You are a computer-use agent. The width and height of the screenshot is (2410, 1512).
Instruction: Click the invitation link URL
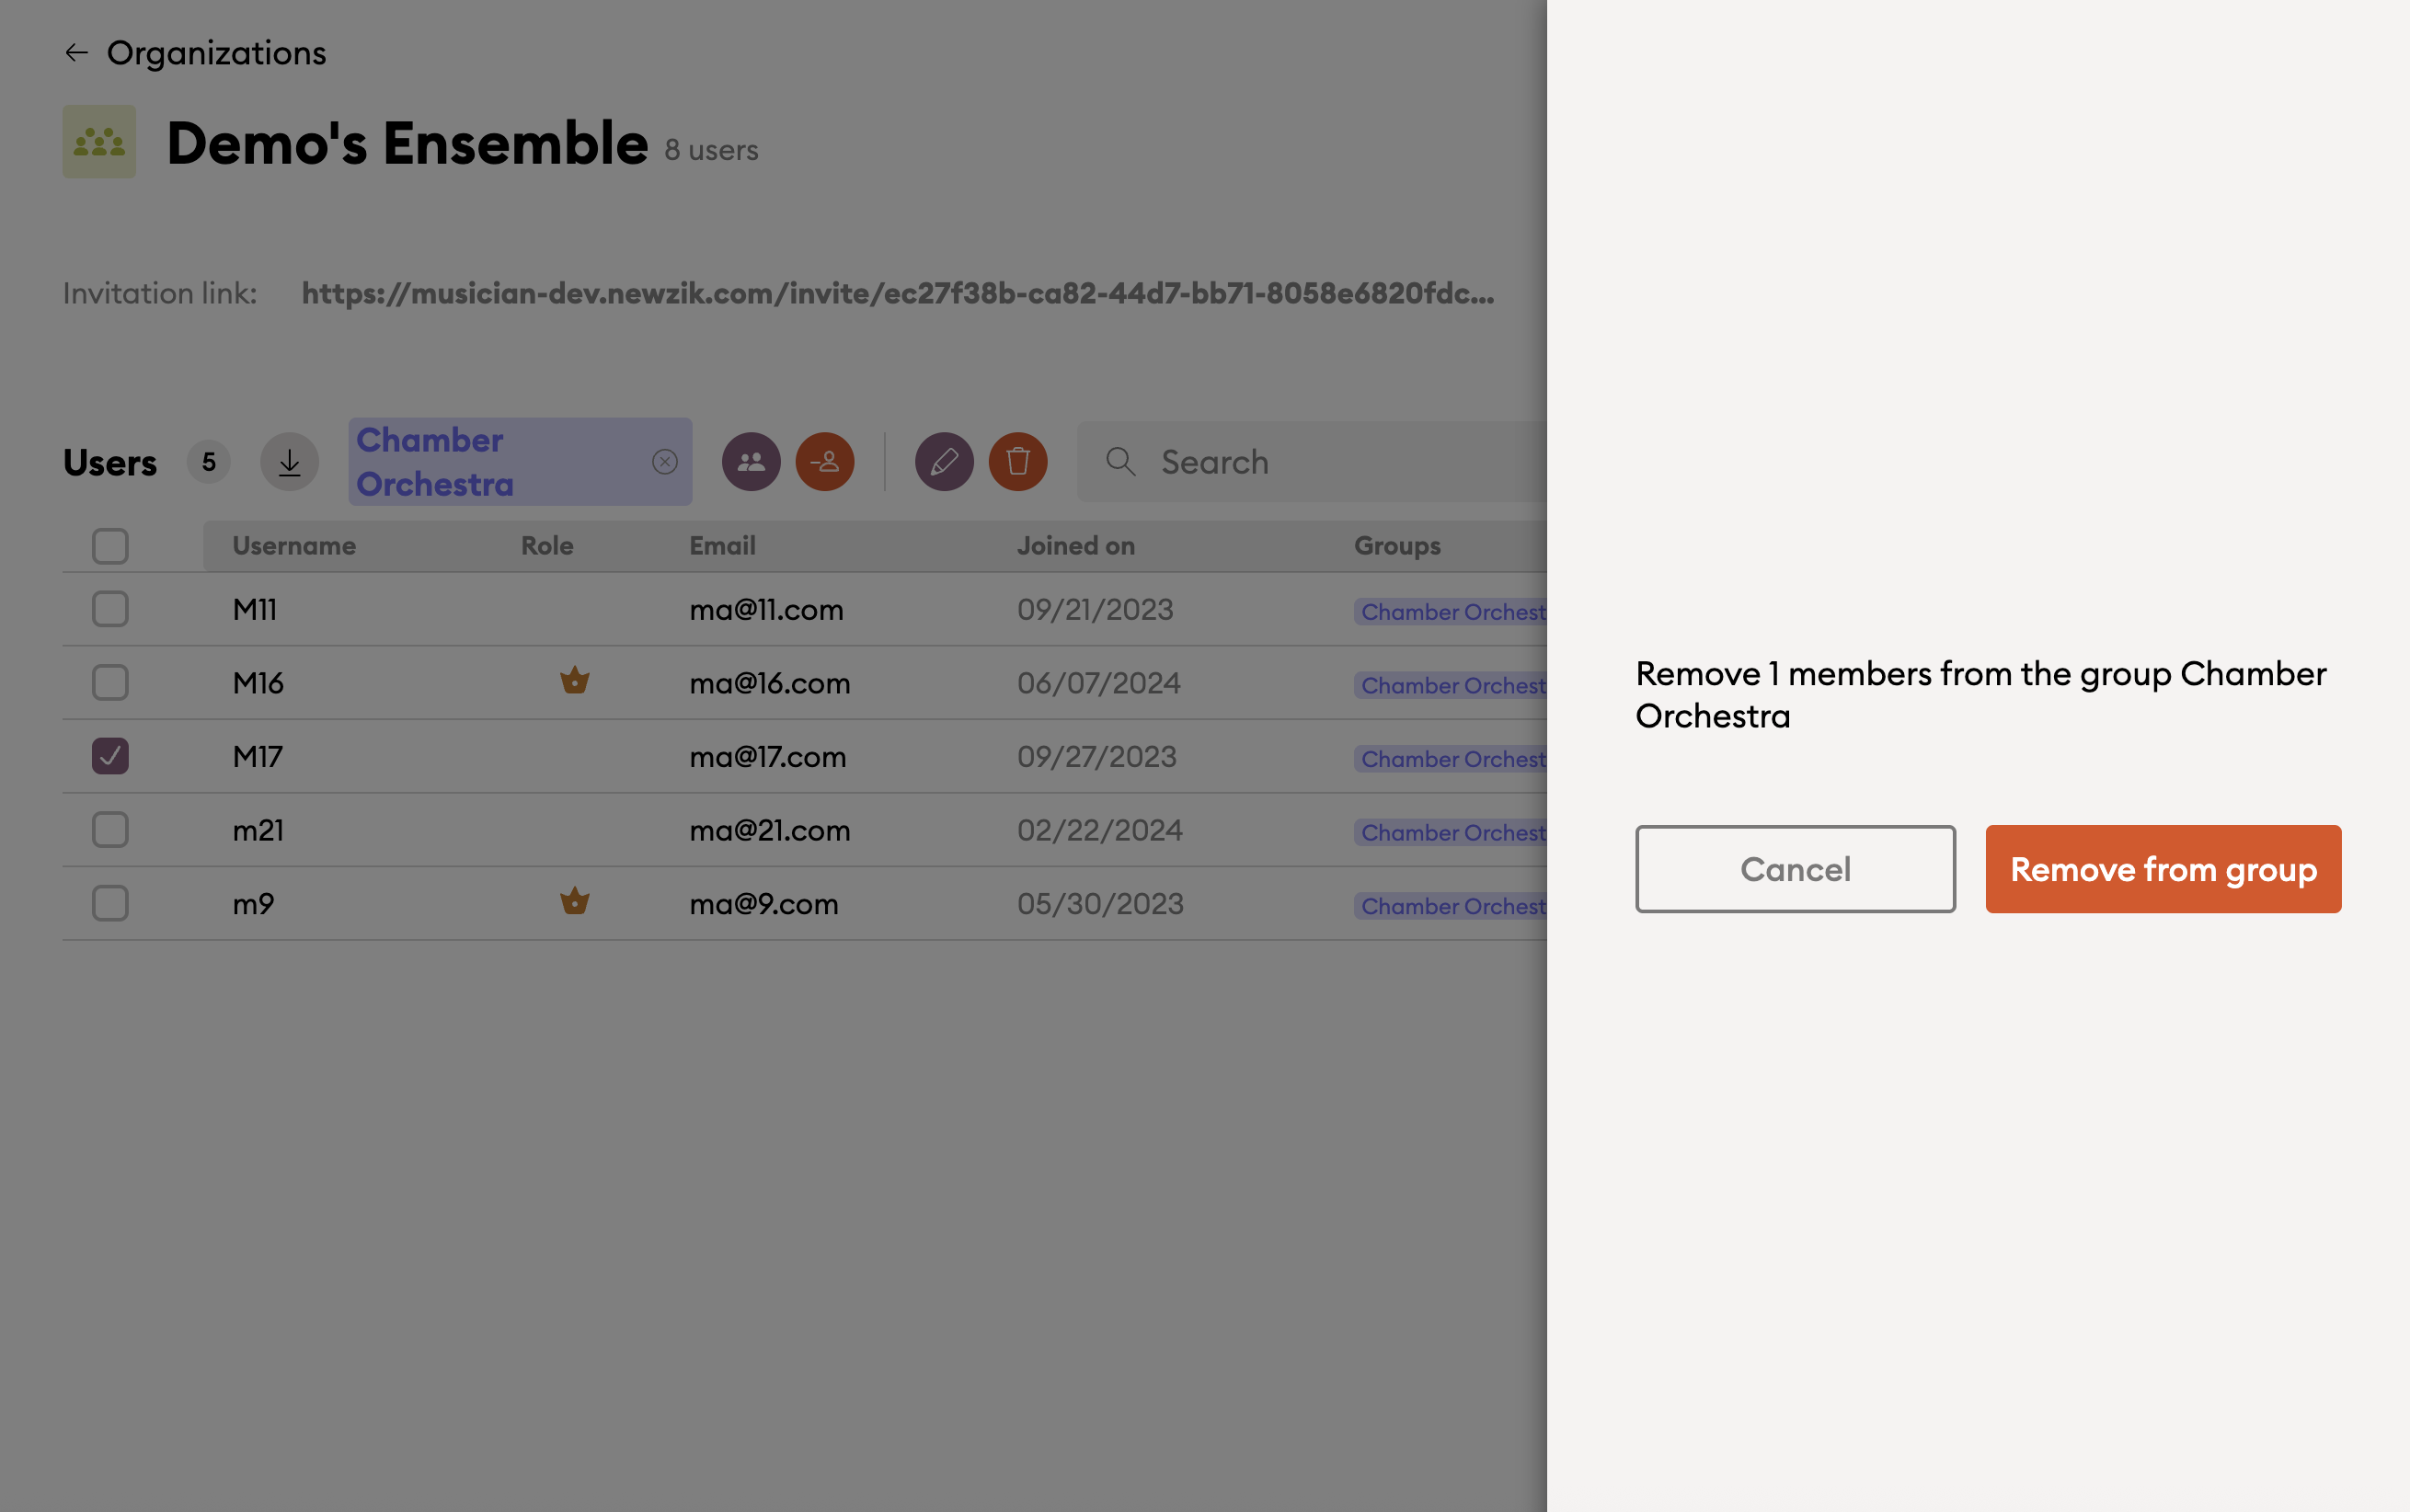897,294
